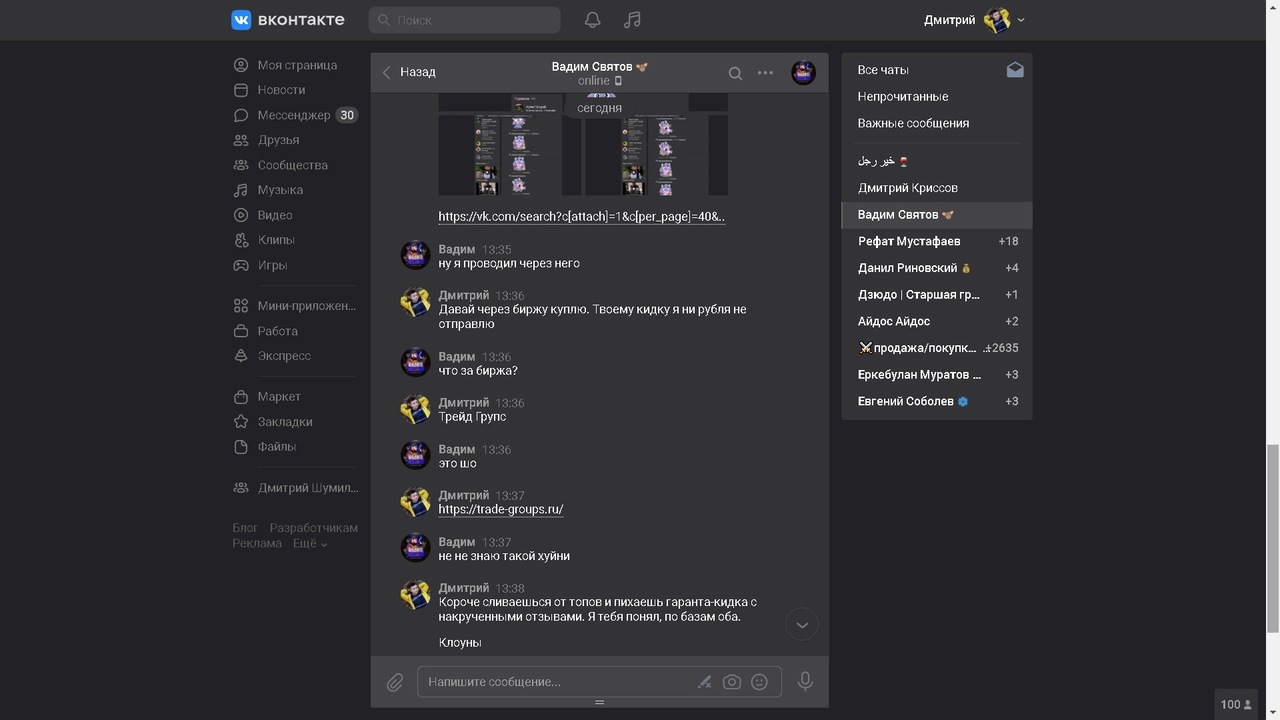Open the chat actions three-dot menu
1280x720 pixels.
click(765, 73)
